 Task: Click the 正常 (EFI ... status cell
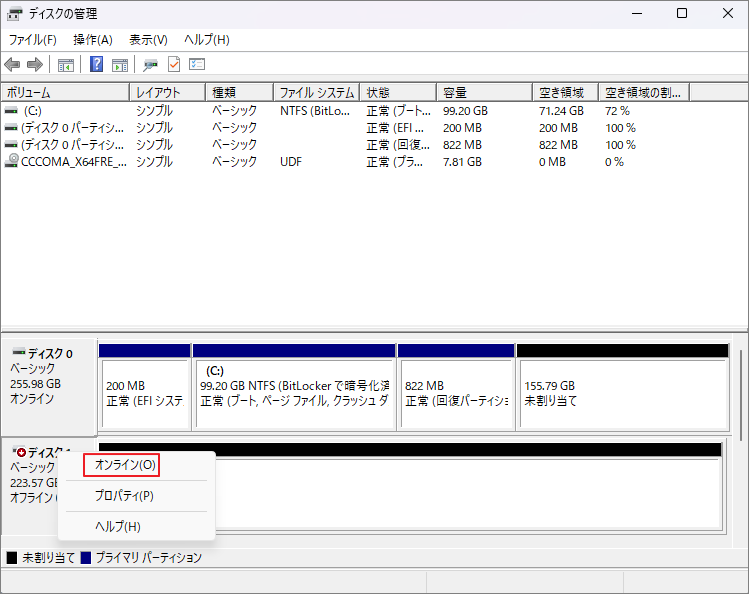pyautogui.click(x=395, y=128)
